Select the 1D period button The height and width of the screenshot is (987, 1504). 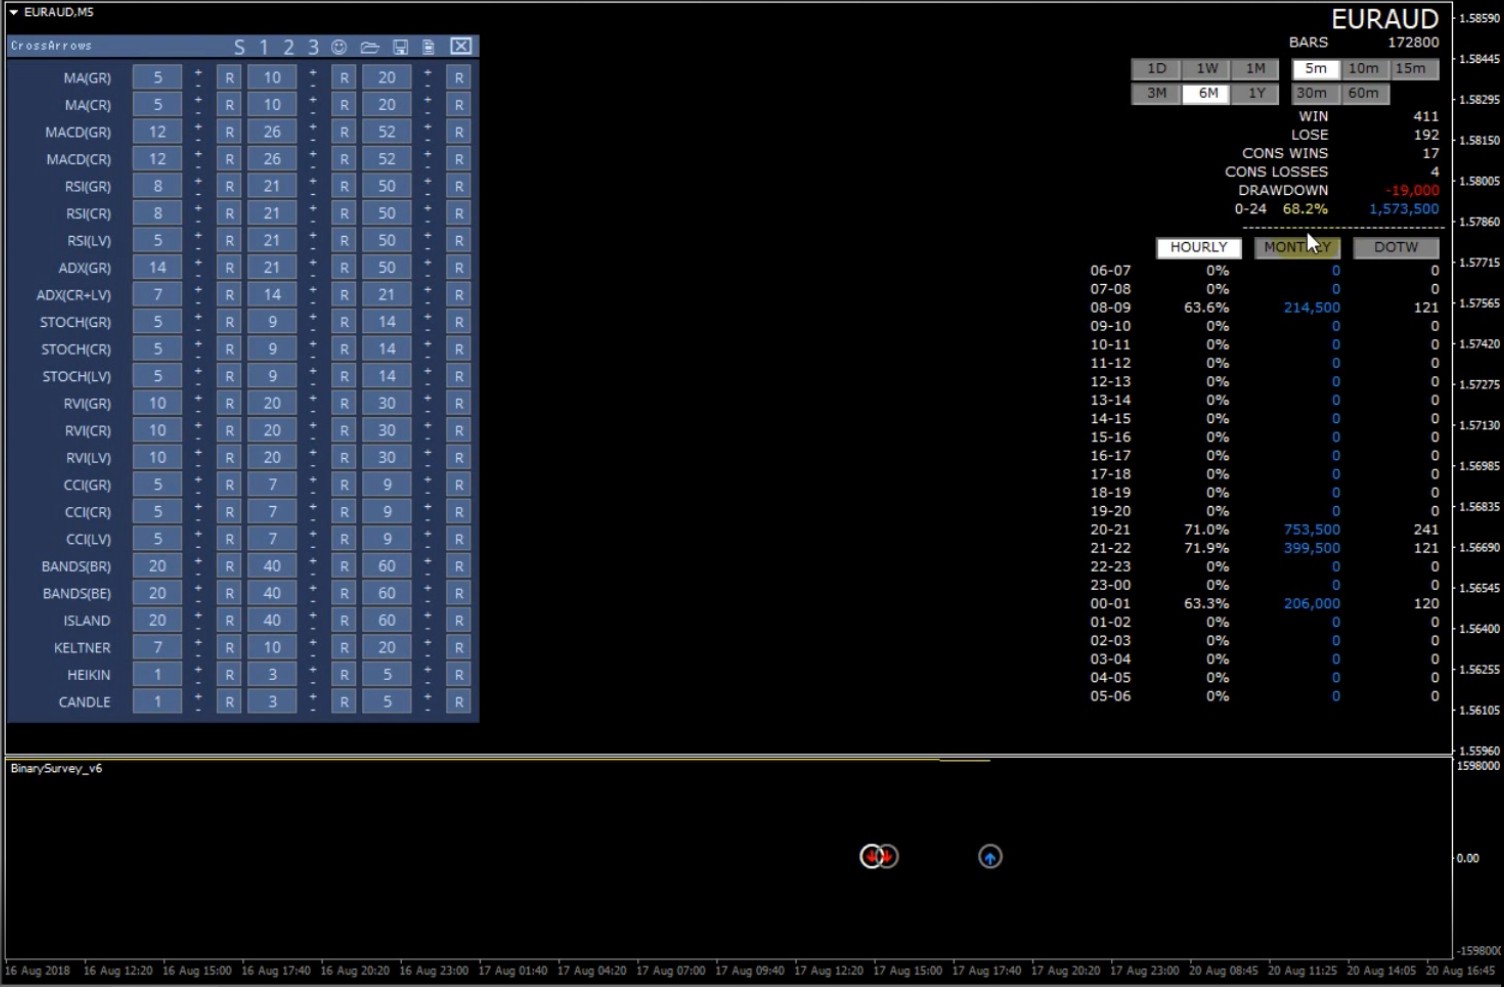click(1156, 69)
